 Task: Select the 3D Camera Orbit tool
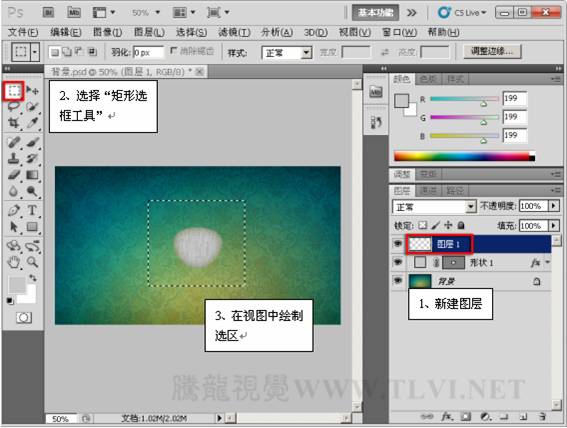[x=33, y=246]
